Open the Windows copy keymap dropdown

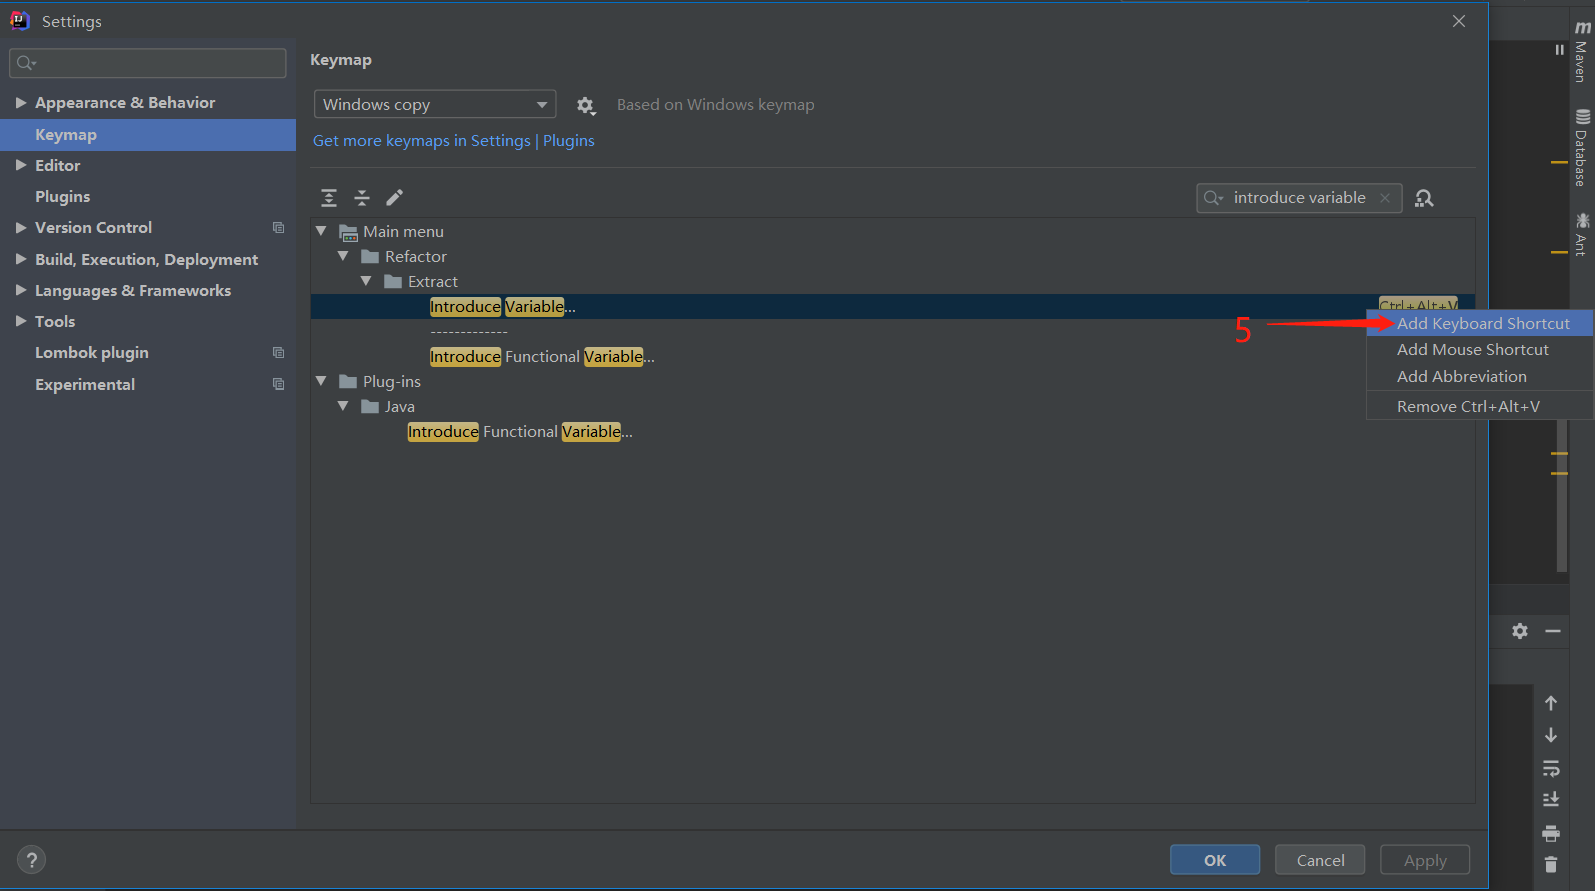(435, 104)
